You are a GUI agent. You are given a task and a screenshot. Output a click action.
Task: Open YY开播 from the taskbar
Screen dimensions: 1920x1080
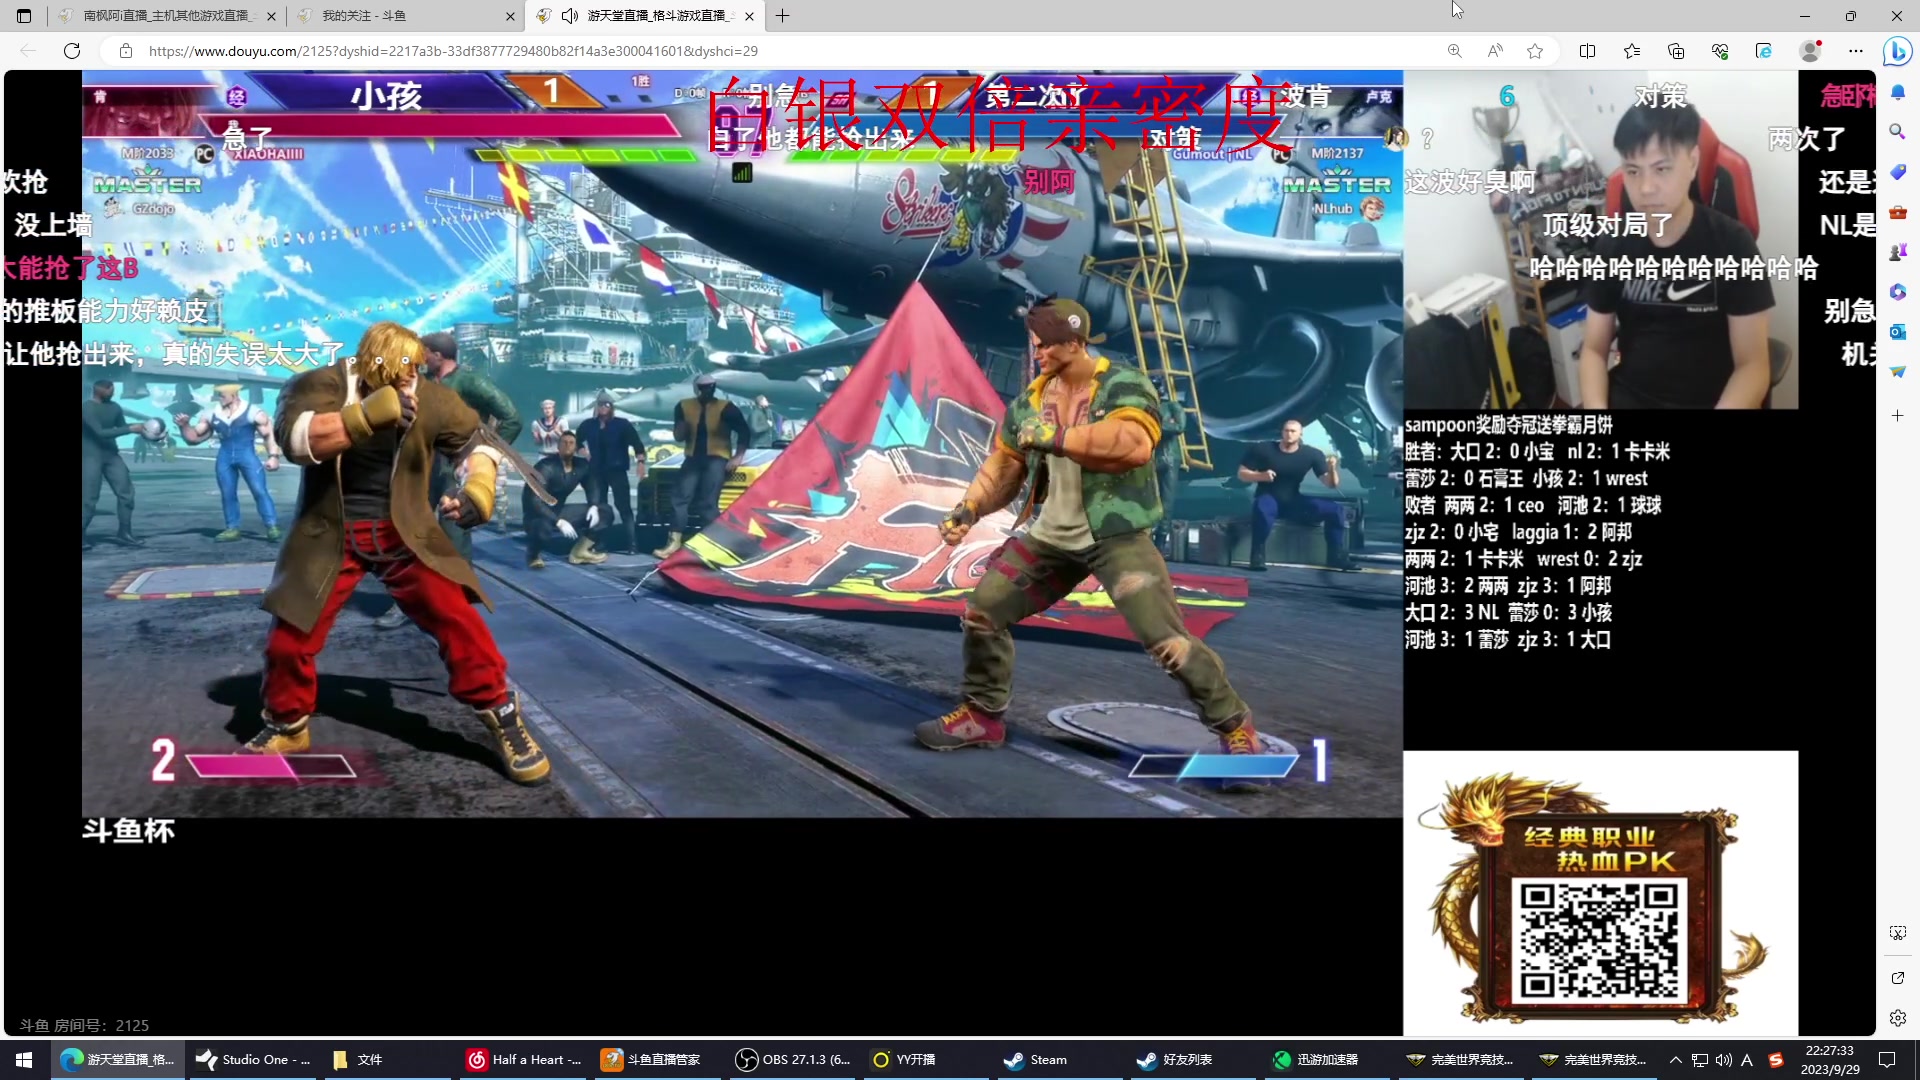[928, 1060]
